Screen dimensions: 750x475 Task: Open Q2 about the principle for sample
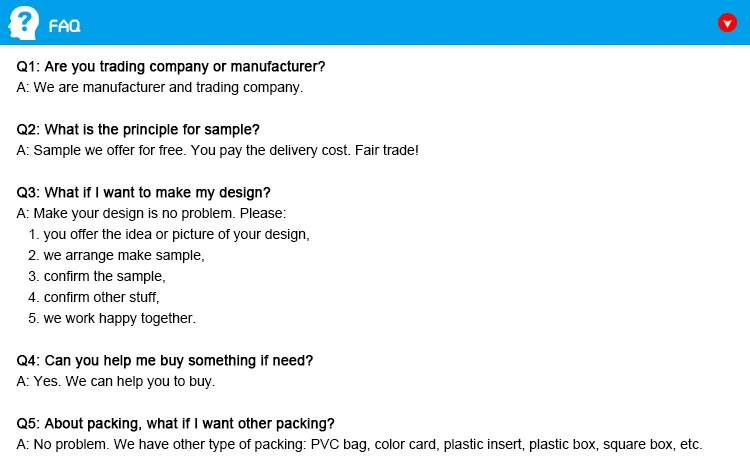point(138,130)
